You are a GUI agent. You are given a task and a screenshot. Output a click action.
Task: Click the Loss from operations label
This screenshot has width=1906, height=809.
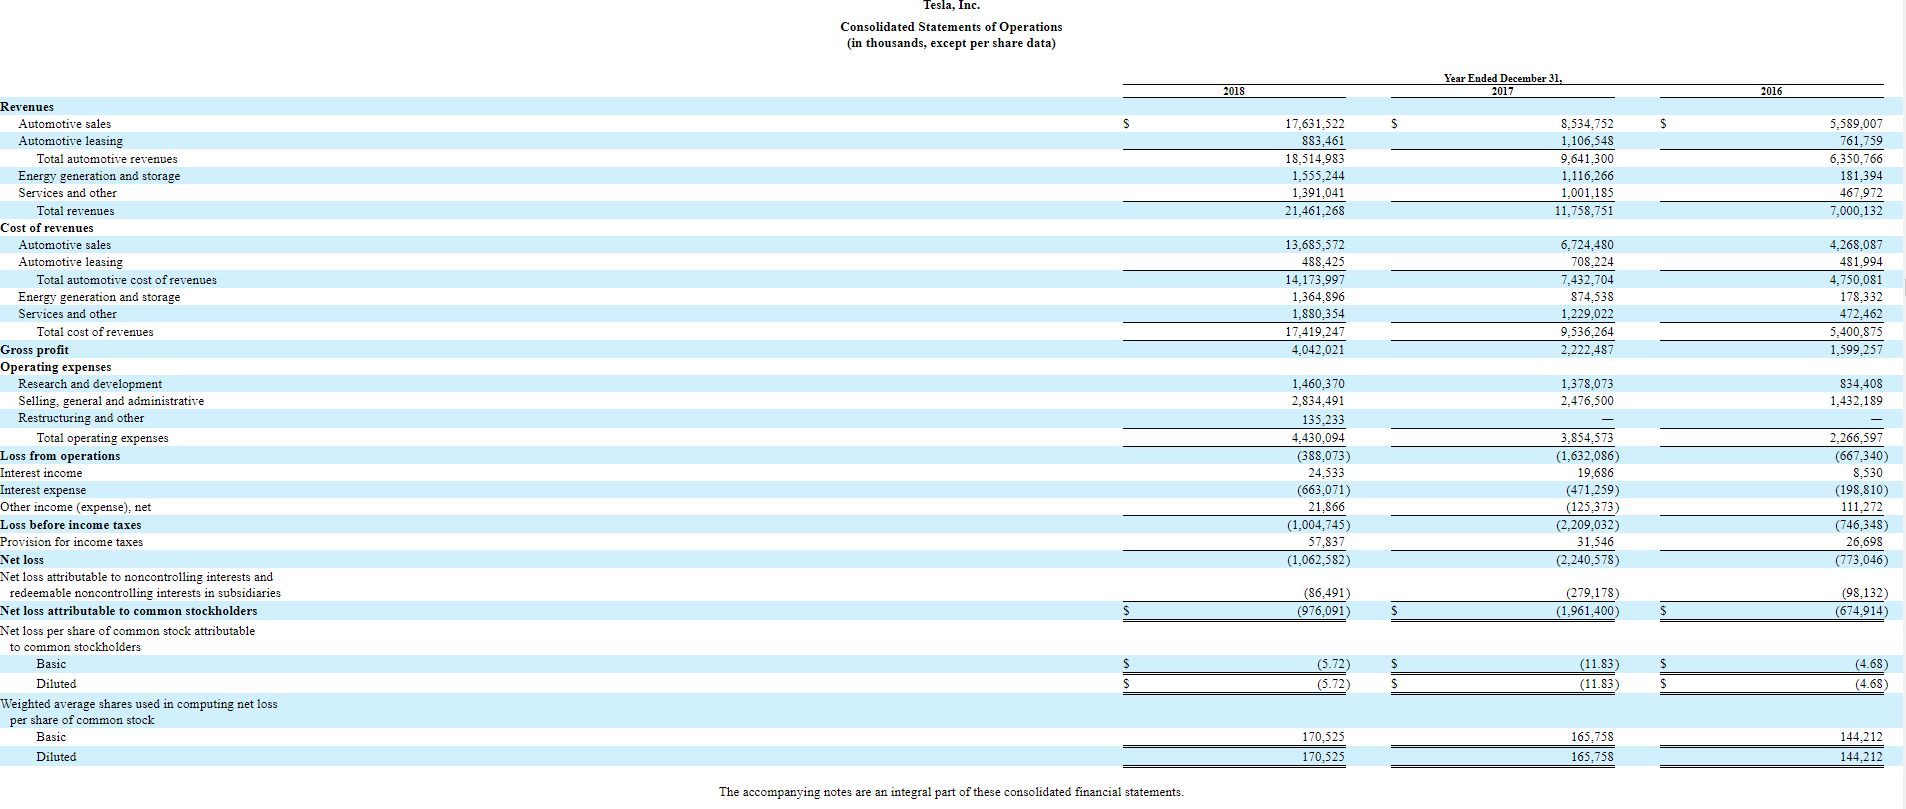(60, 456)
